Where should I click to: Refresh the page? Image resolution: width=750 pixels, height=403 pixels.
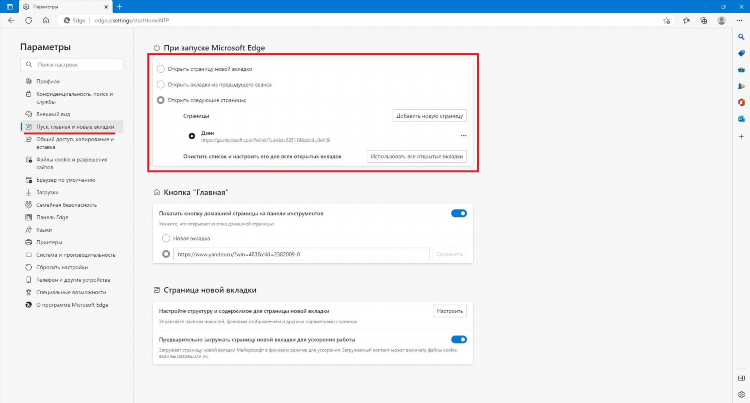click(29, 21)
